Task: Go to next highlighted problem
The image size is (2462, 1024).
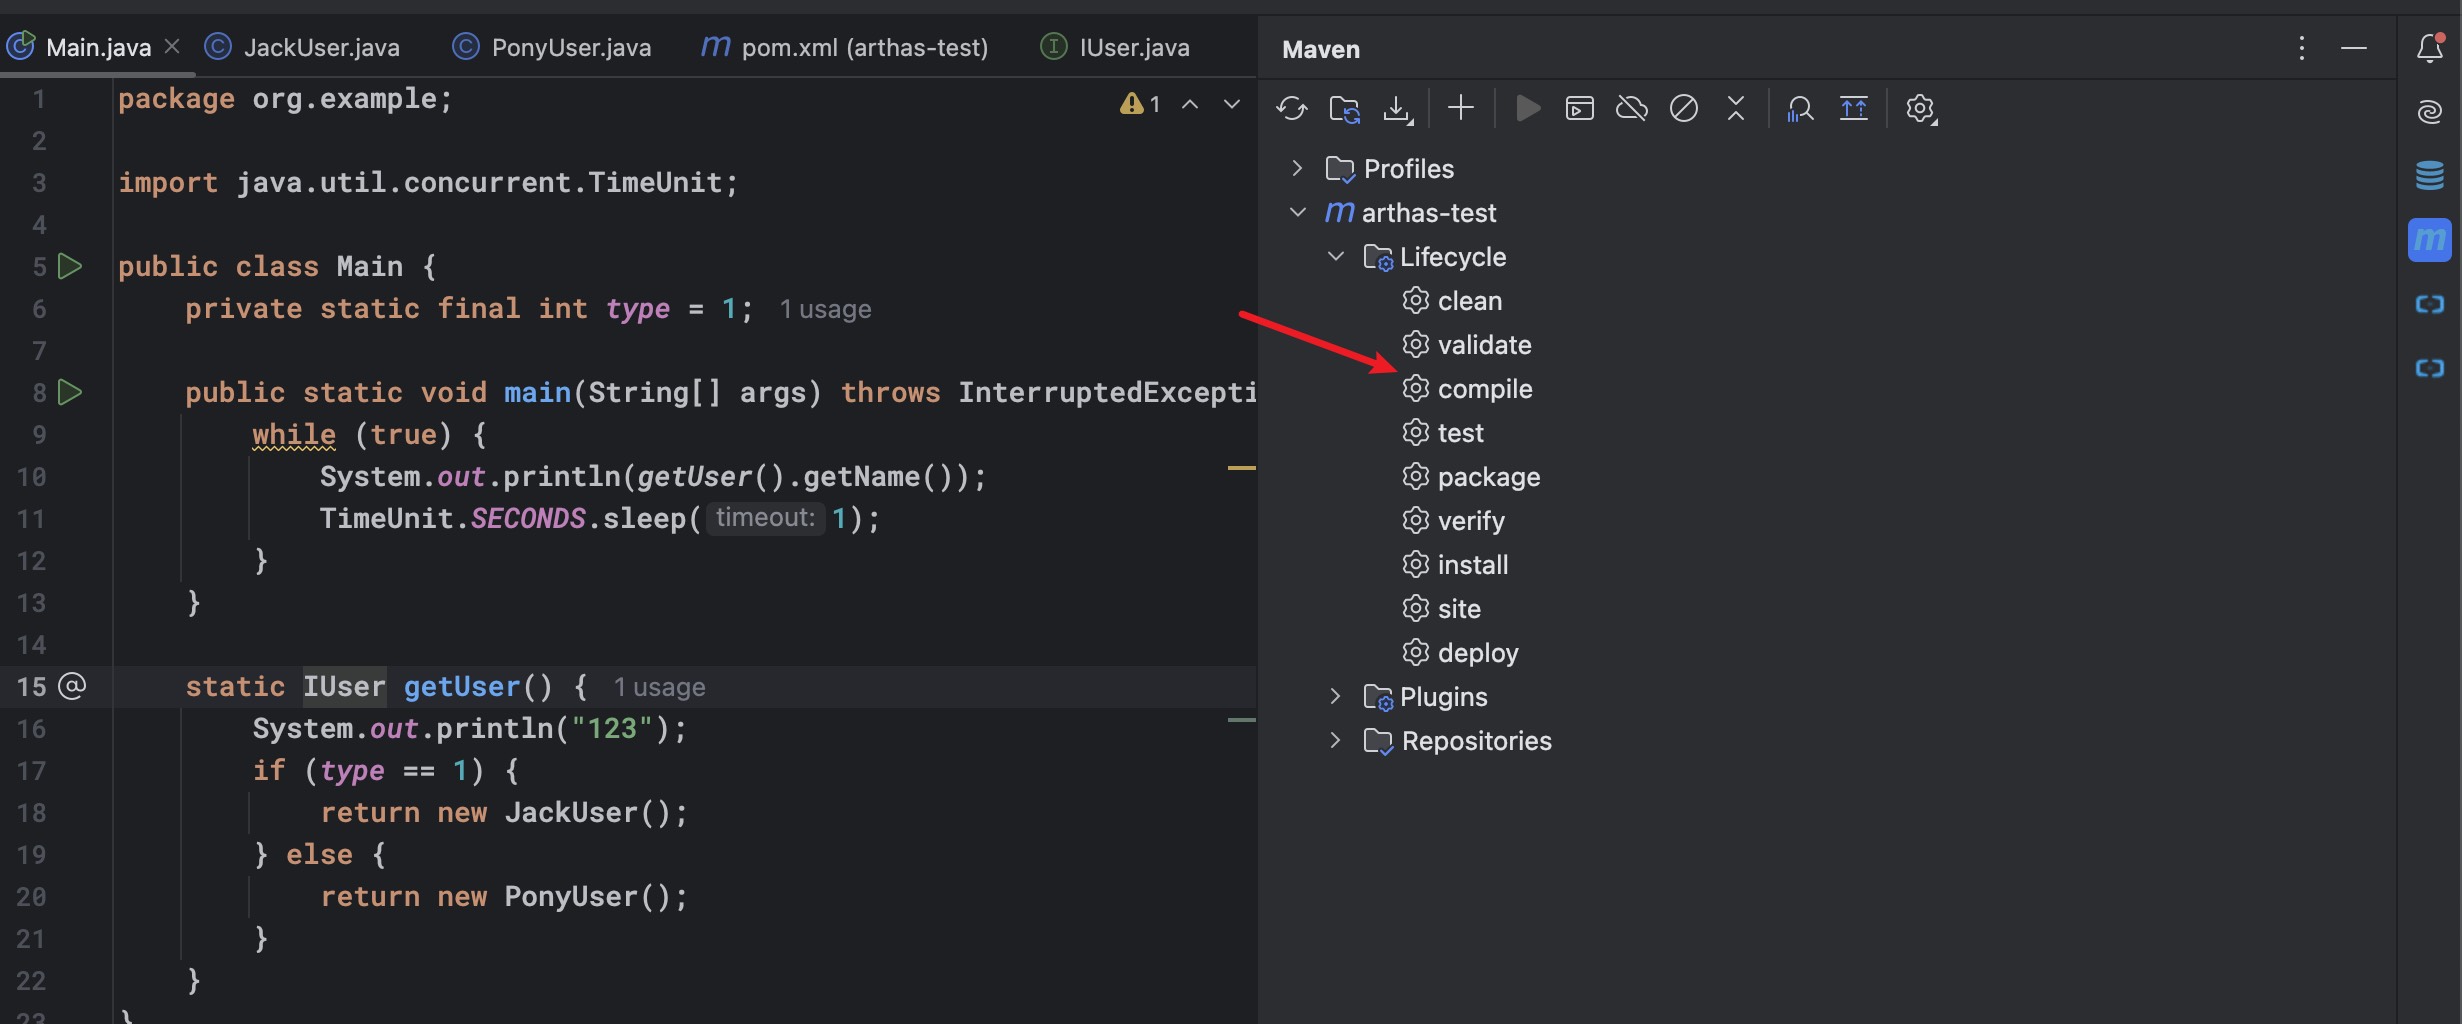Action: pos(1232,104)
